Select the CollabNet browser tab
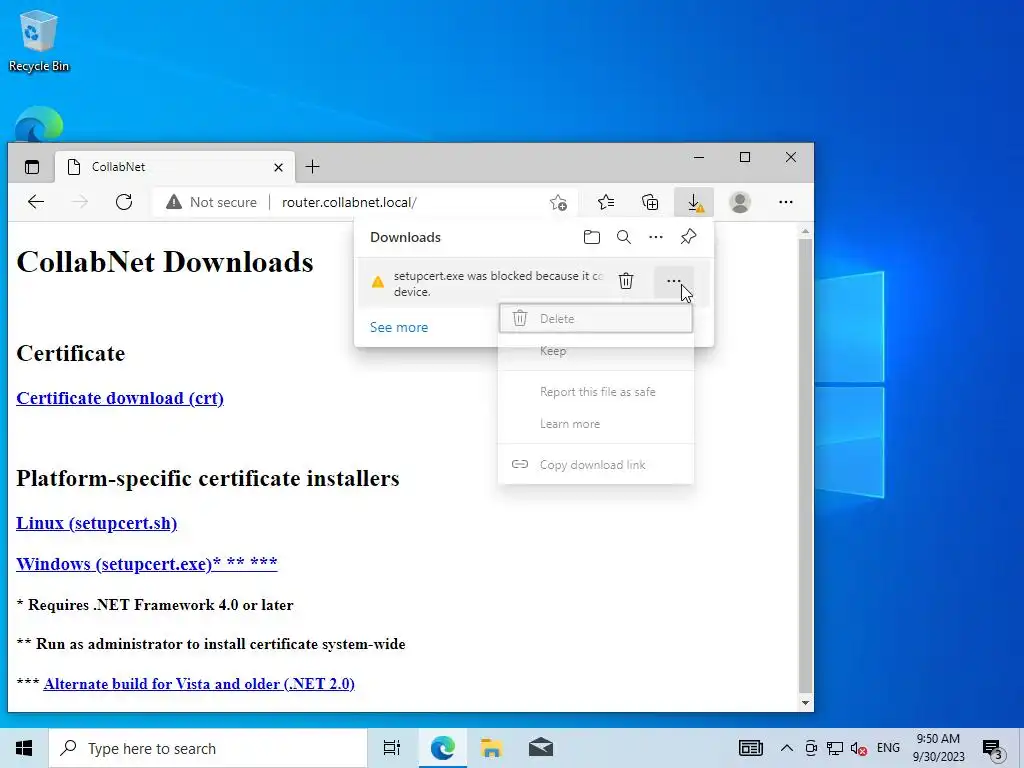Viewport: 1024px width, 768px height. [175, 167]
